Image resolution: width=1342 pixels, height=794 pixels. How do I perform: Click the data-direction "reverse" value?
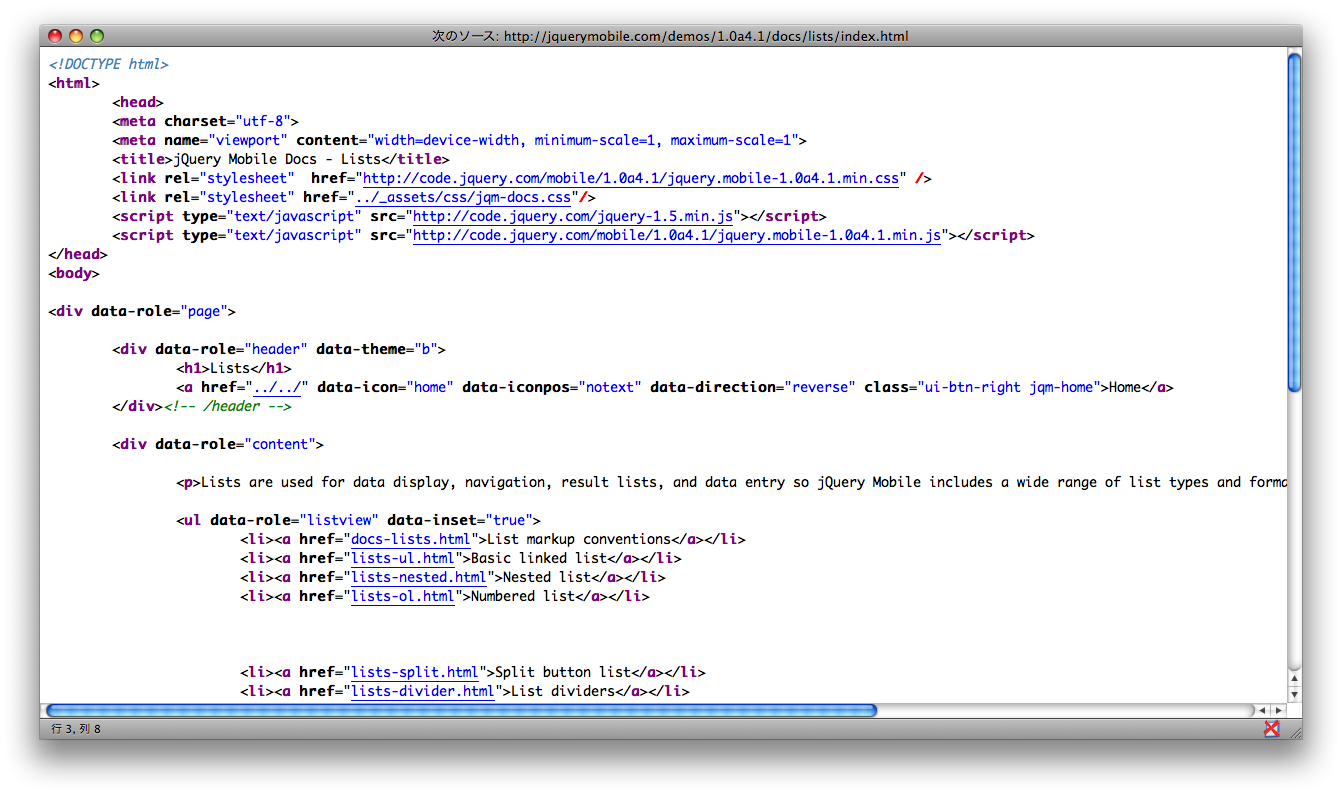(820, 388)
